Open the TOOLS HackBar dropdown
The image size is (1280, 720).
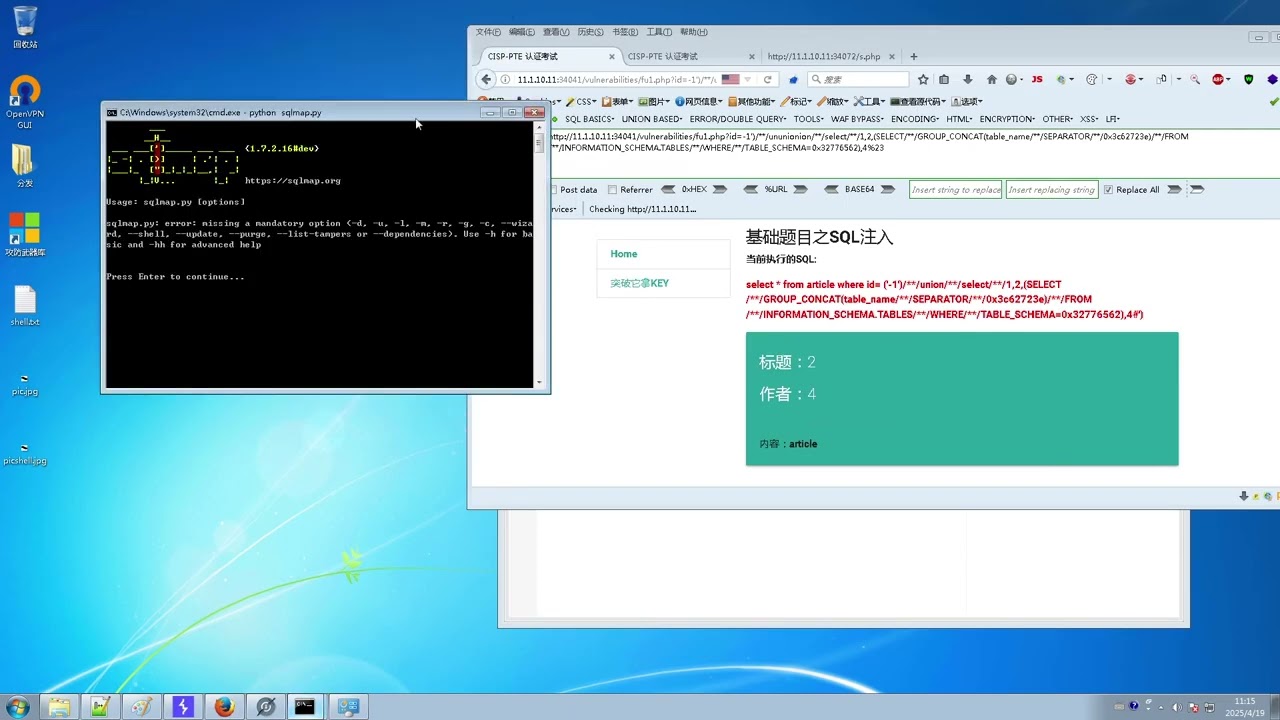(809, 119)
